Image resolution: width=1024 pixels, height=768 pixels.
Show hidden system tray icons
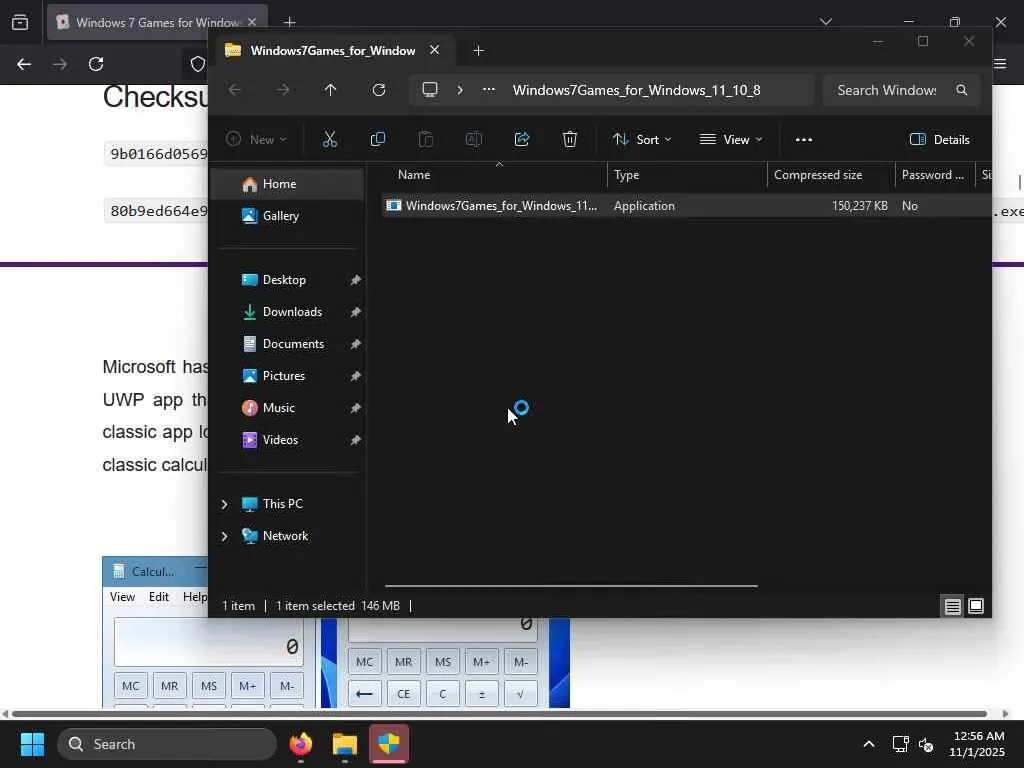click(869, 744)
